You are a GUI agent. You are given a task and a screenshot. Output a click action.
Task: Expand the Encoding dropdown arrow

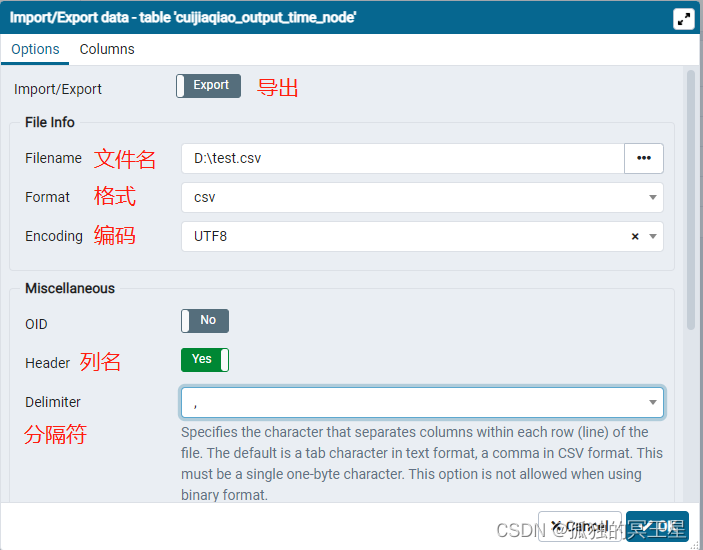point(653,237)
